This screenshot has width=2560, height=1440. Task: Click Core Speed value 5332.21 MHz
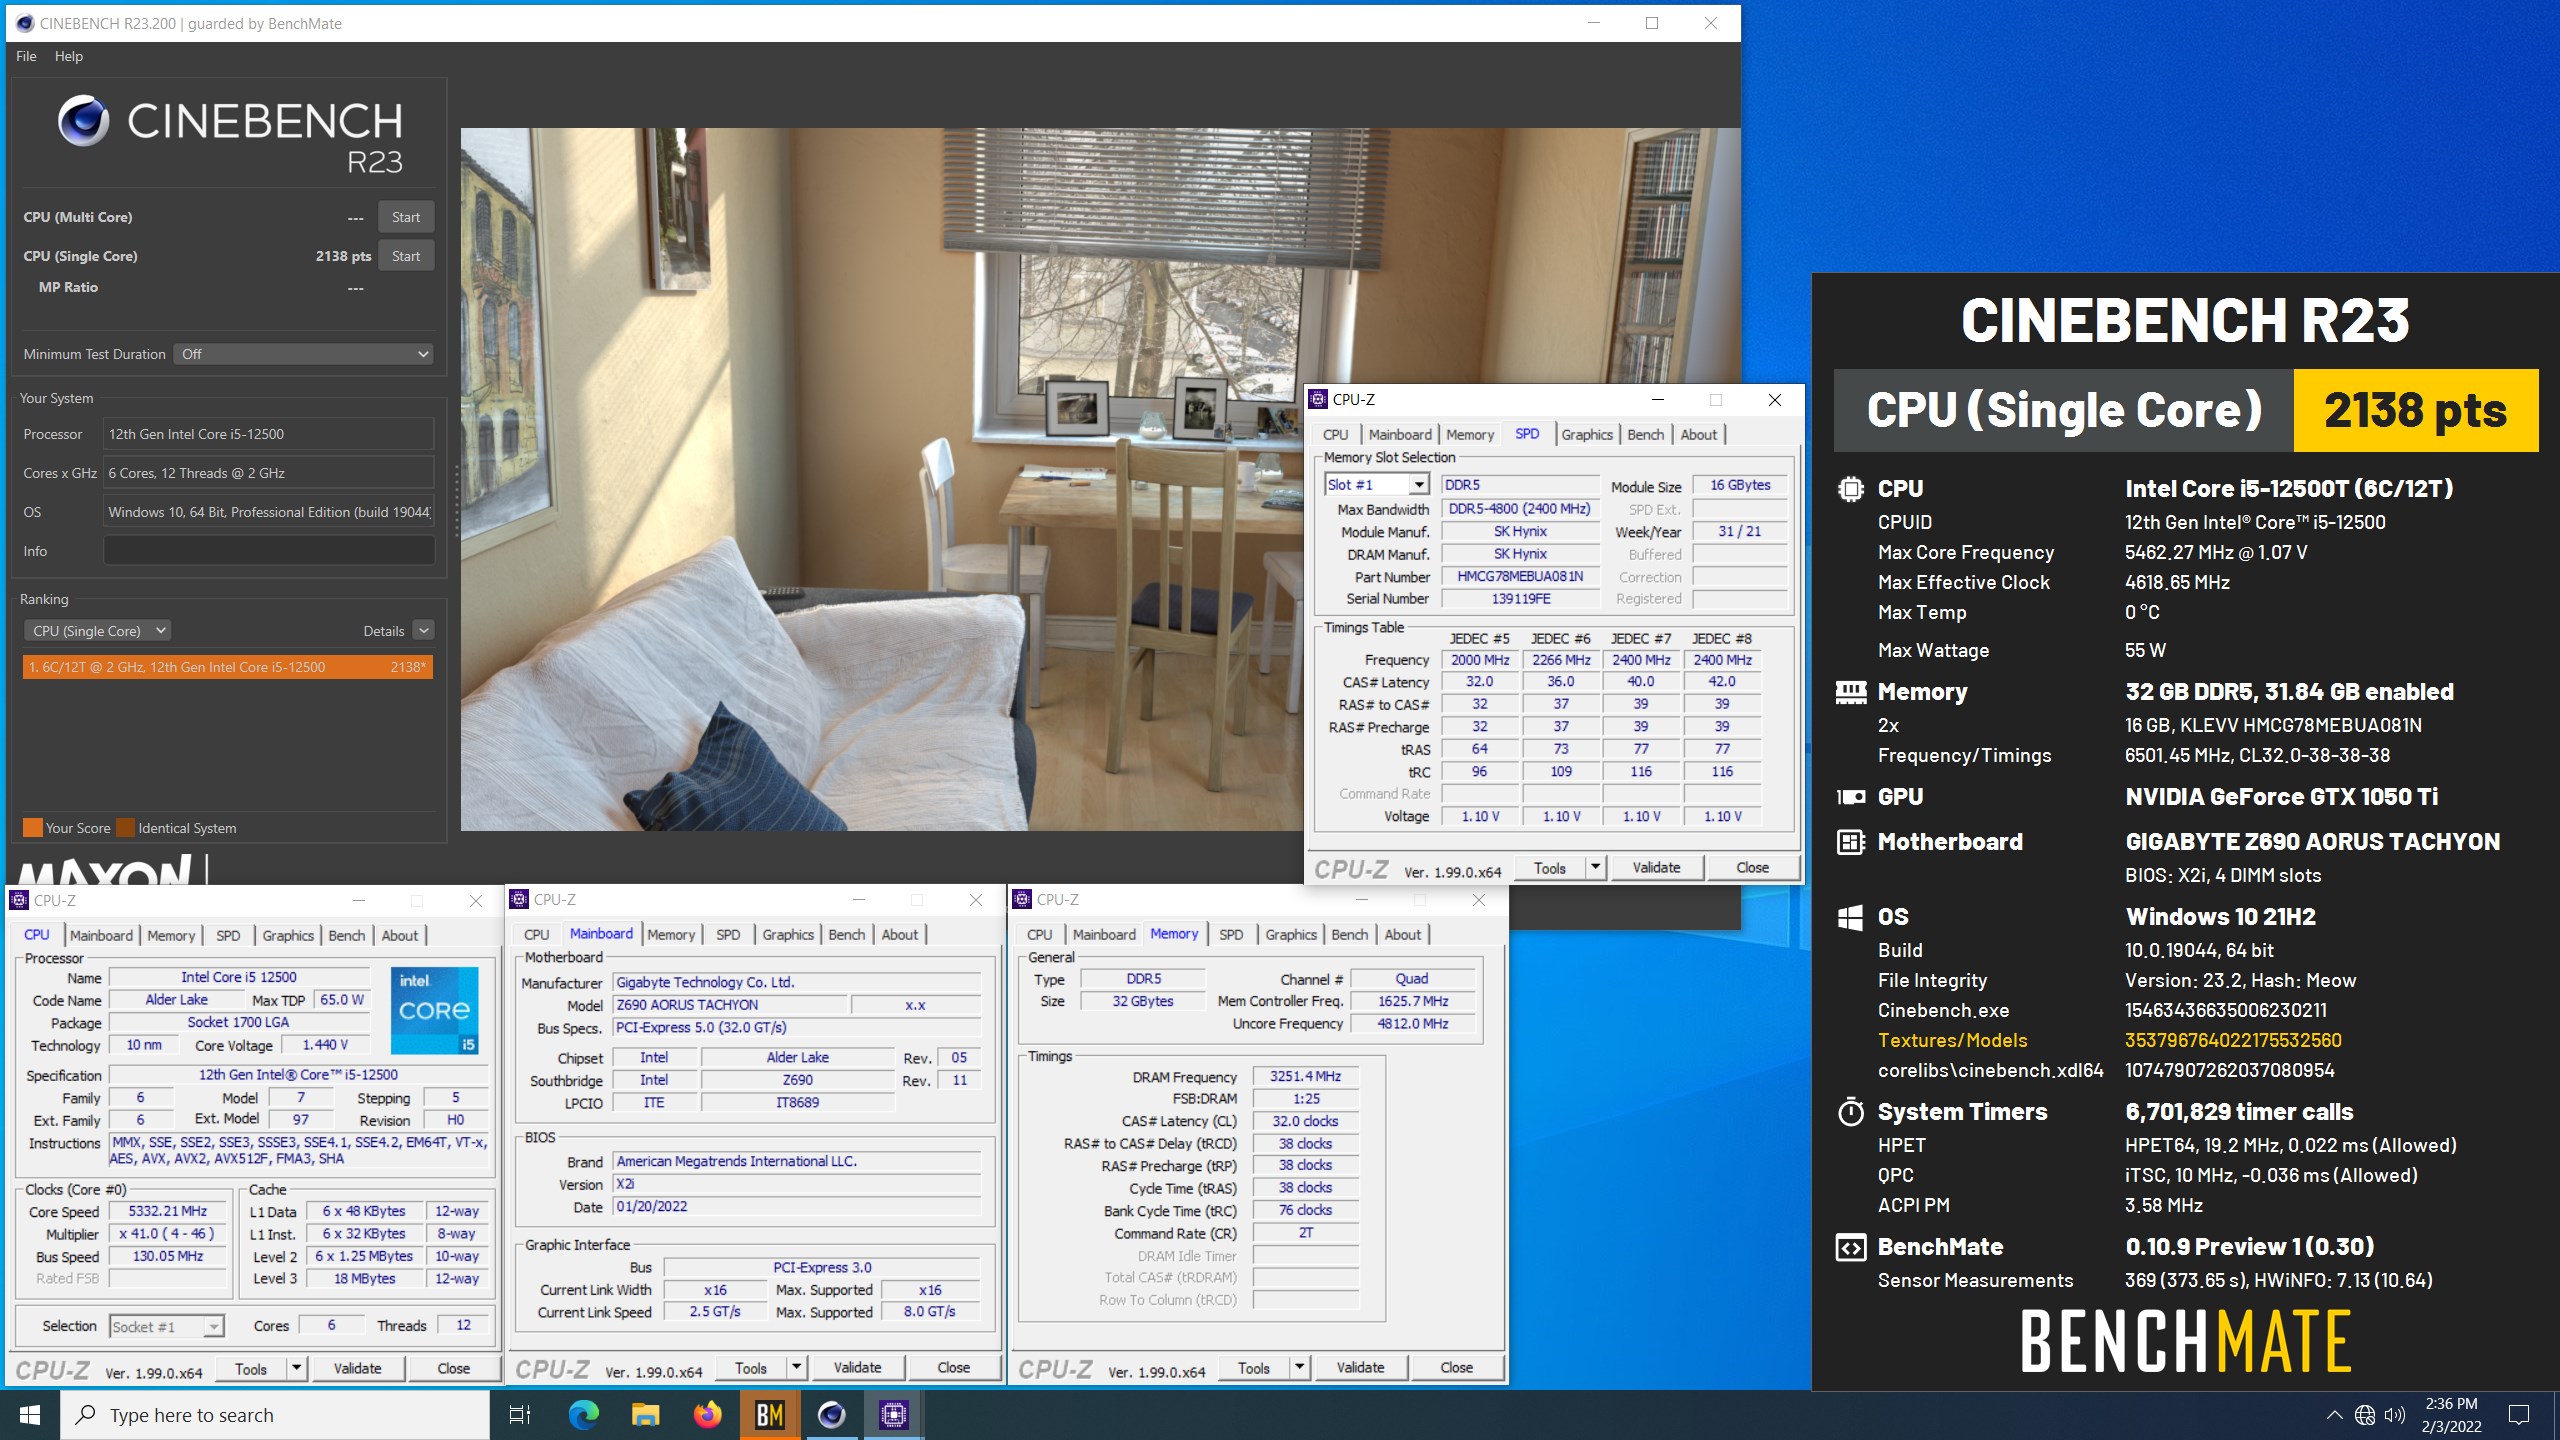[x=167, y=1211]
